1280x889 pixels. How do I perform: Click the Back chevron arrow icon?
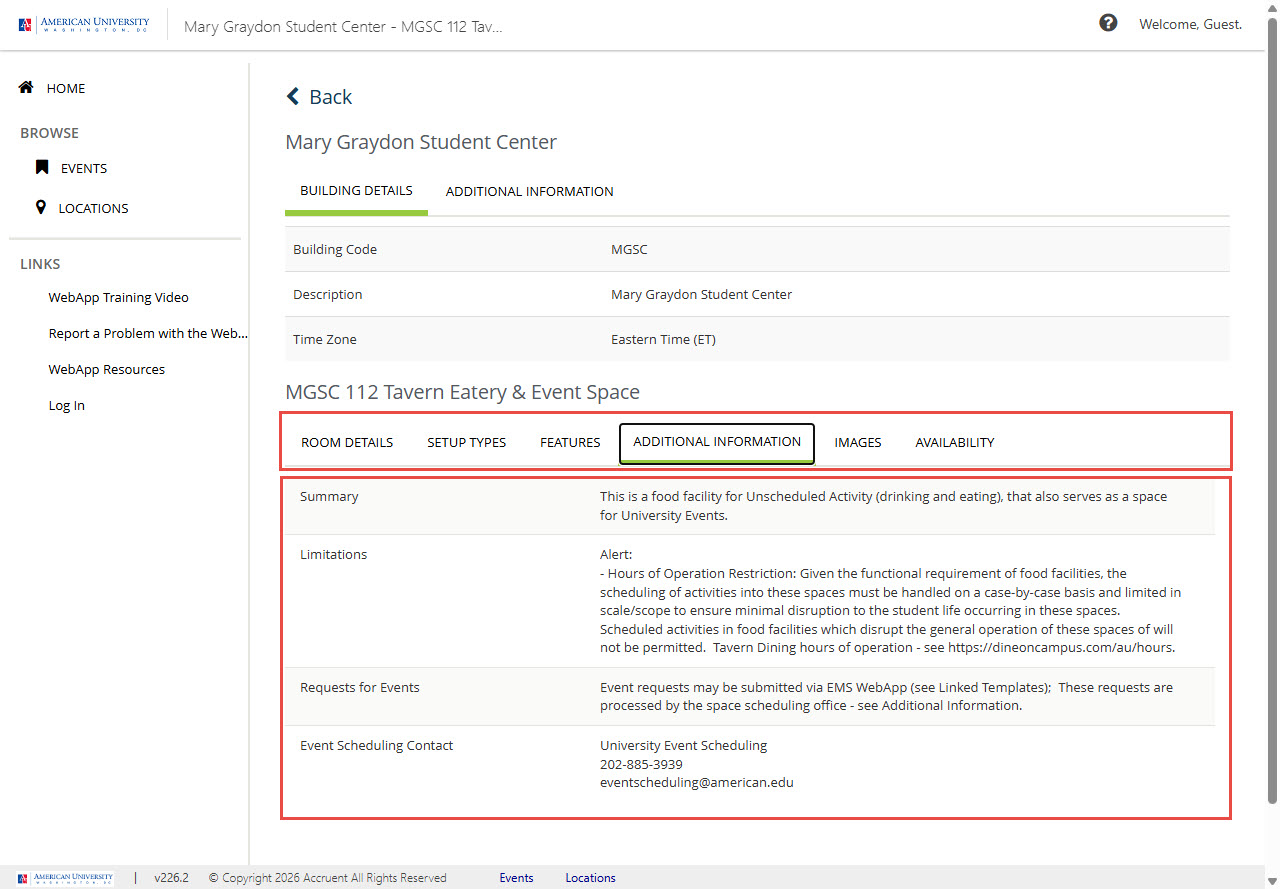point(293,96)
